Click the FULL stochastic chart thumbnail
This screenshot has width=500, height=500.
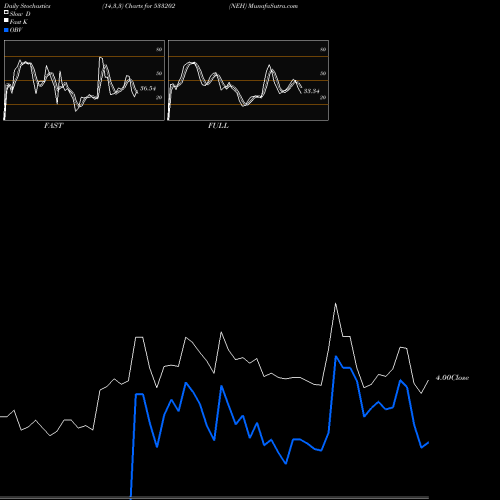point(248,80)
